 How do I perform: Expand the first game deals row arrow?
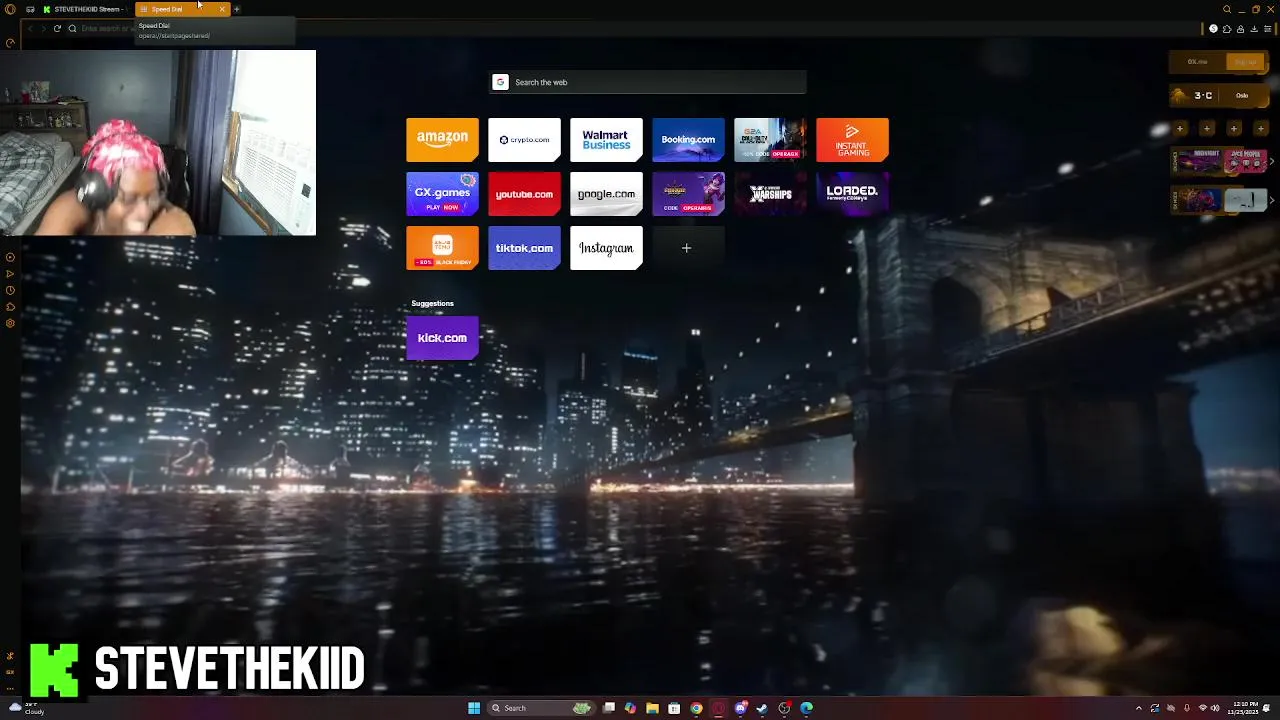click(x=1271, y=161)
